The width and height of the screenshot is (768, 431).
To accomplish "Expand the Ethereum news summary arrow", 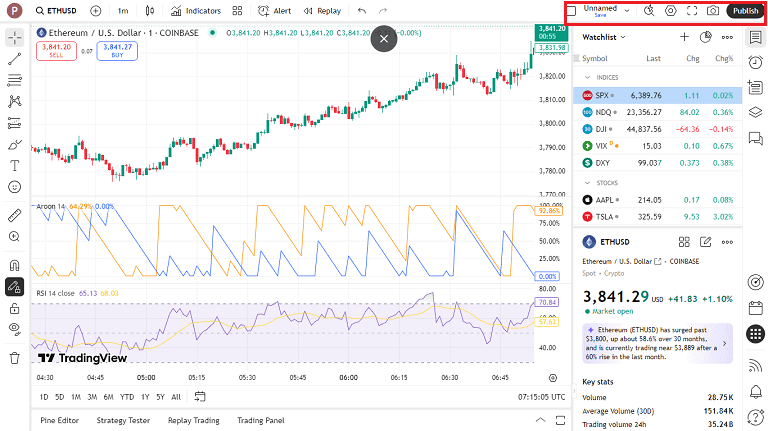I will pos(725,343).
